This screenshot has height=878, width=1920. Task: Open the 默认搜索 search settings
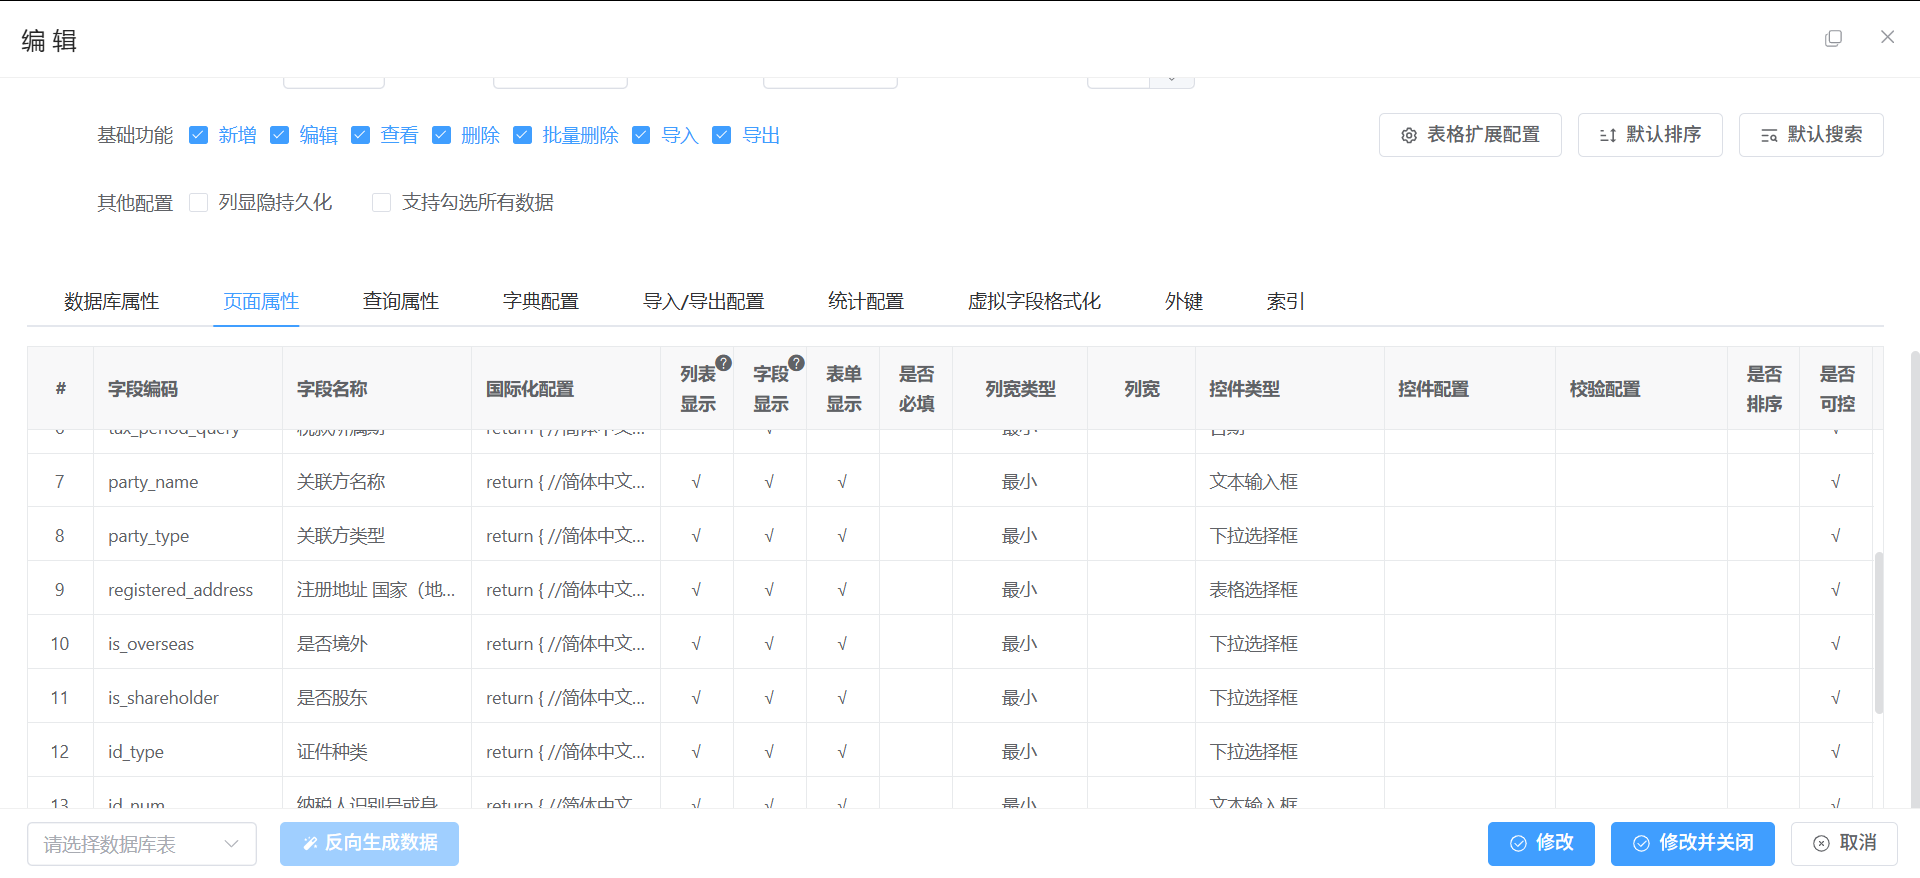pyautogui.click(x=1810, y=135)
